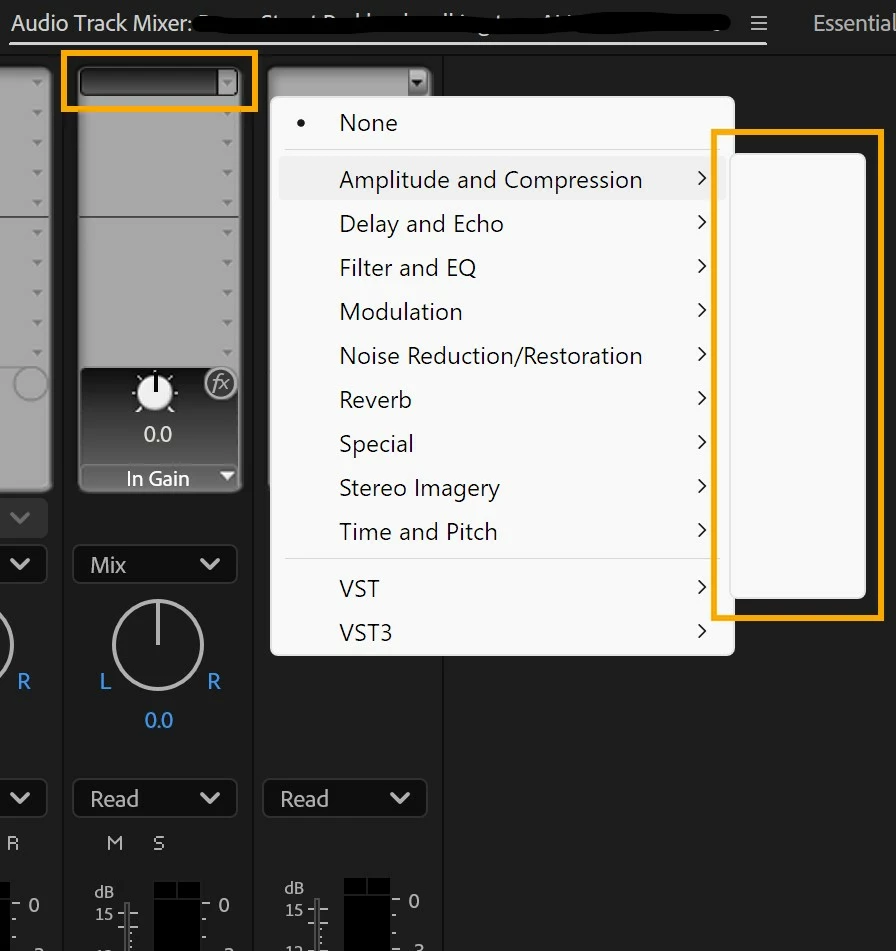Open the Read automation dropdown beside M S
The width and height of the screenshot is (896, 951).
click(x=155, y=799)
